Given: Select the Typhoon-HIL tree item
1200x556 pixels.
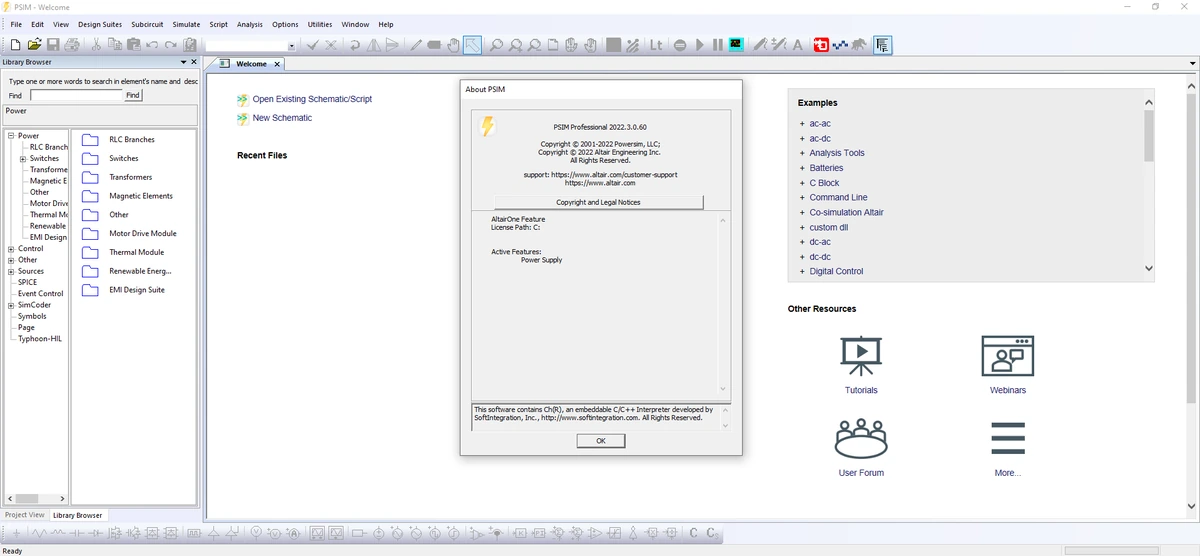Looking at the screenshot, I should pyautogui.click(x=40, y=338).
